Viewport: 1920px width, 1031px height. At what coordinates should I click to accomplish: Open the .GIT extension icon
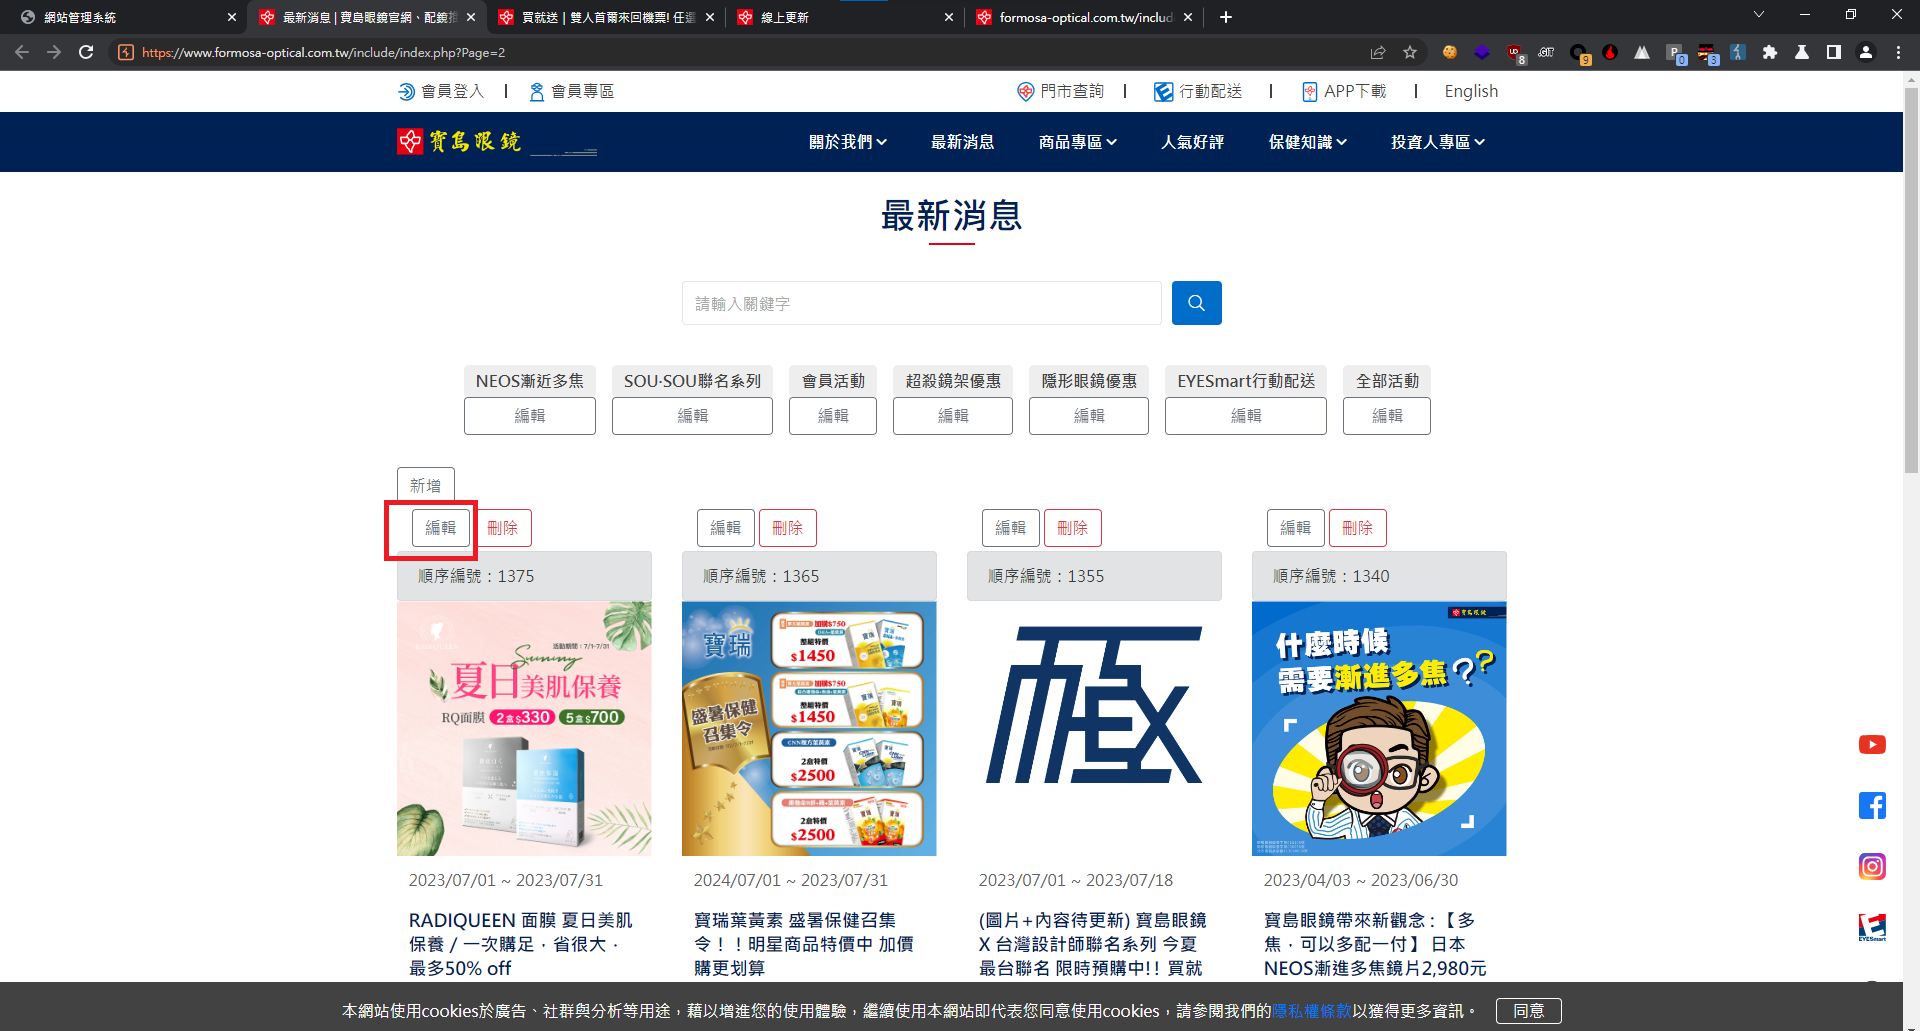tap(1546, 52)
